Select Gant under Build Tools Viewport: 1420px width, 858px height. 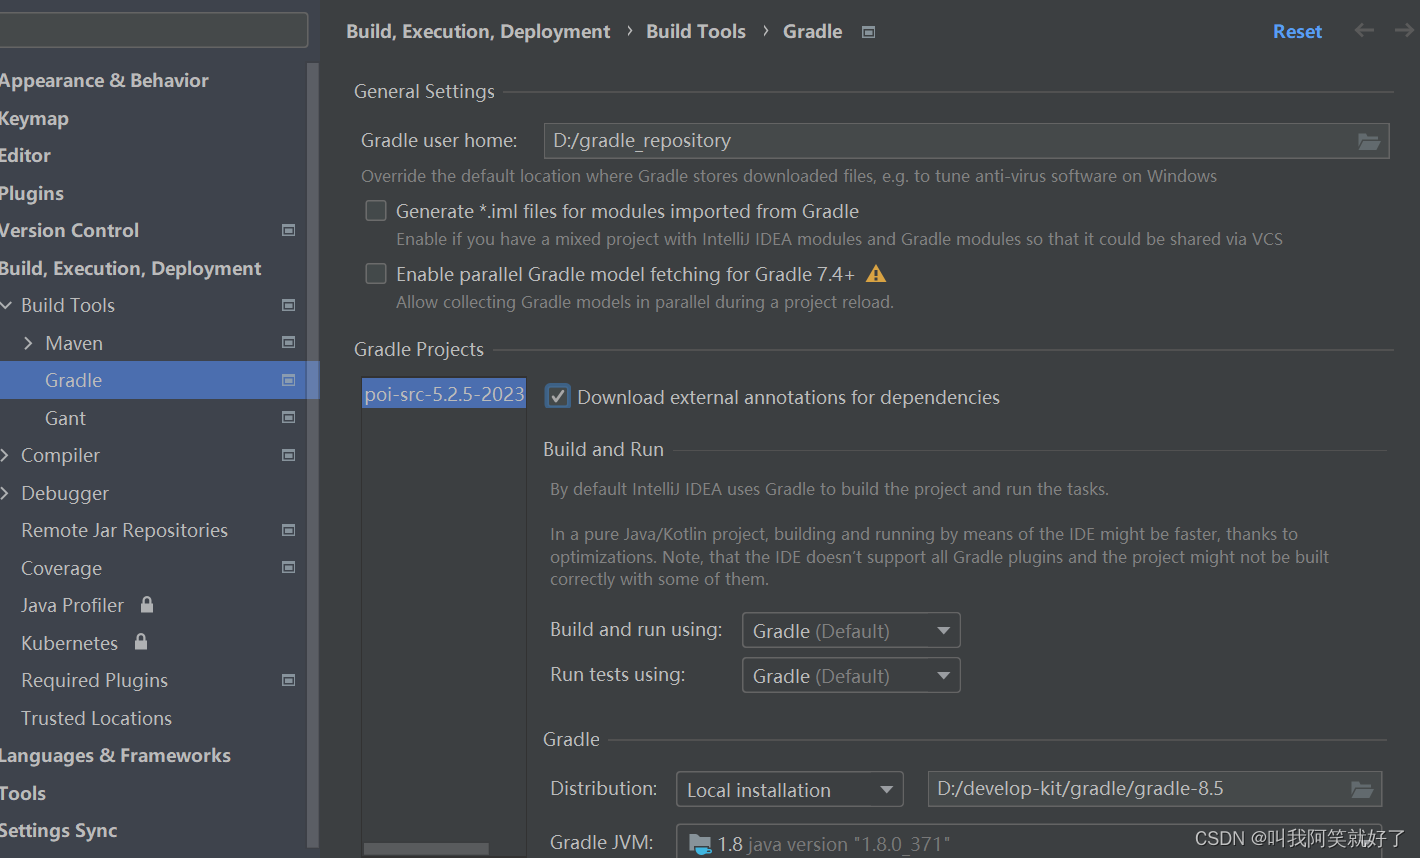(65, 418)
